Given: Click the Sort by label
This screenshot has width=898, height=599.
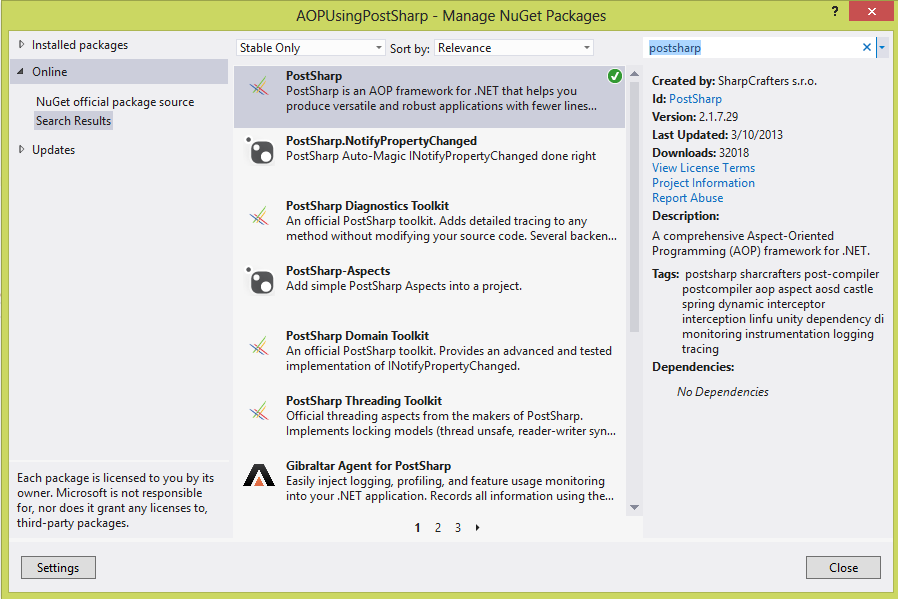Looking at the screenshot, I should click(x=409, y=49).
